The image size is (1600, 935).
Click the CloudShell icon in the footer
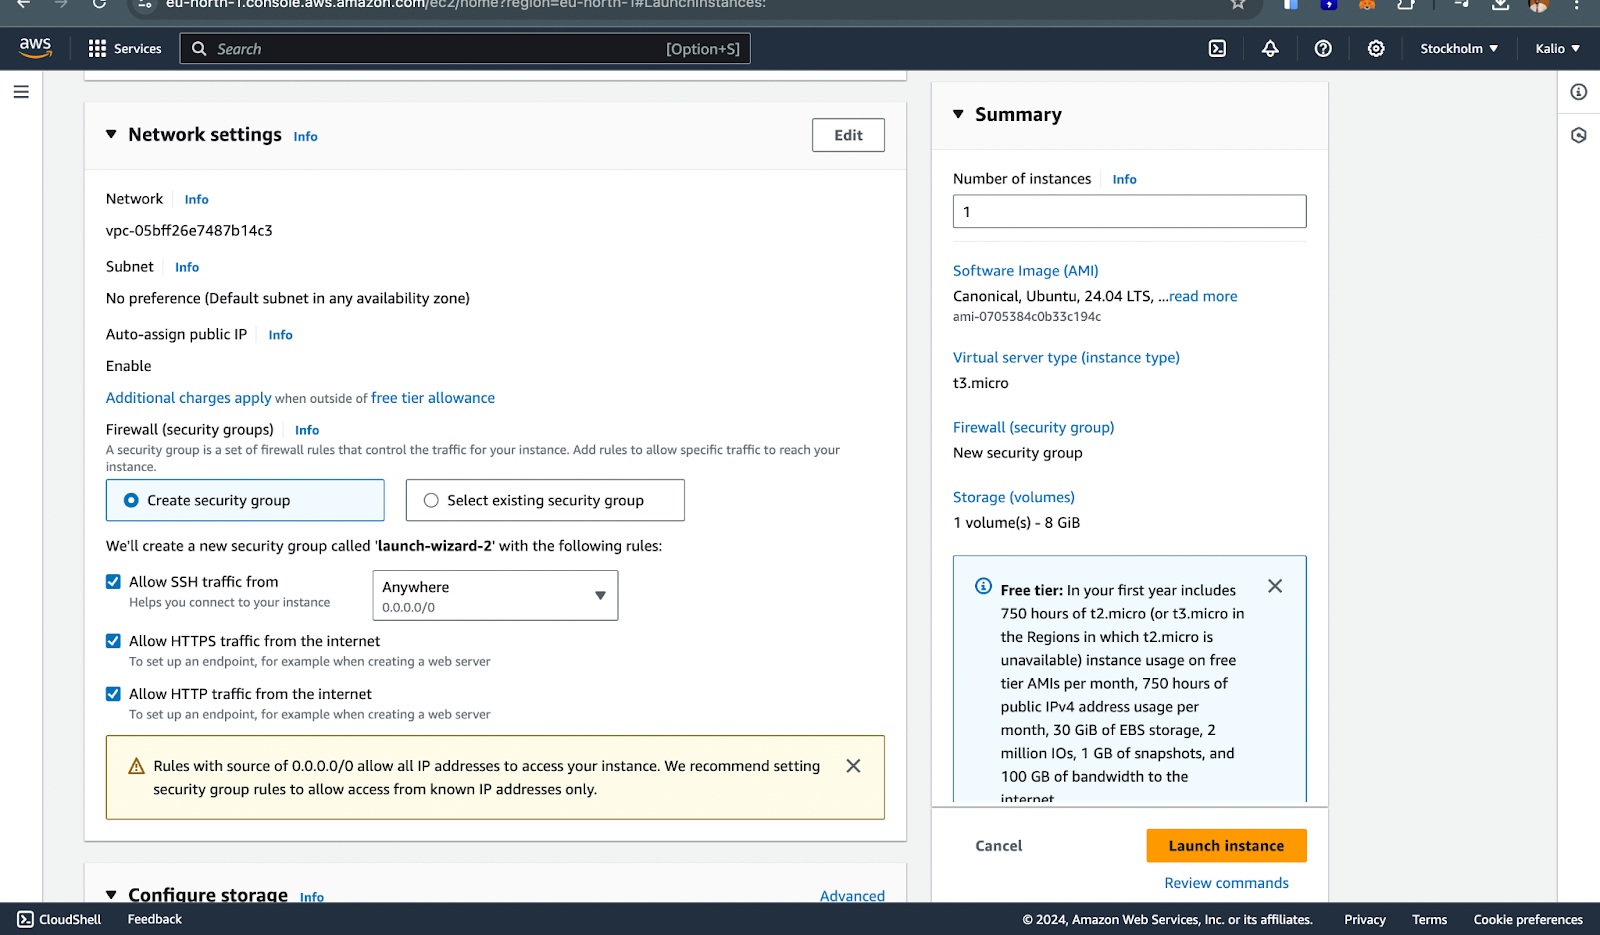25,919
